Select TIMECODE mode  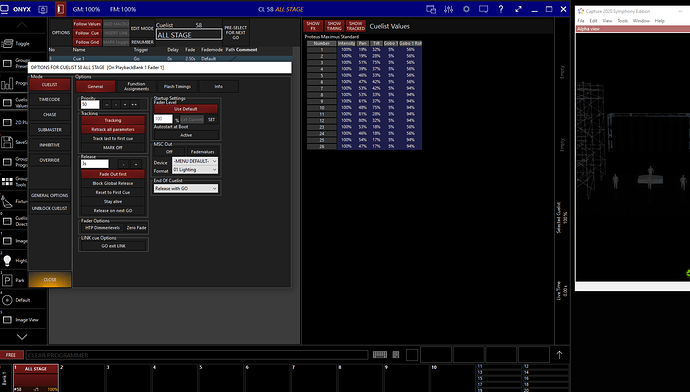point(50,99)
